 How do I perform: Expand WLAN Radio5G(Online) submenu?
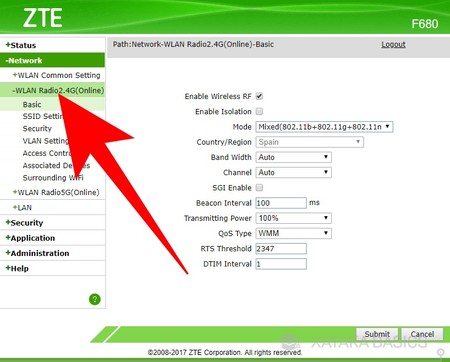point(56,192)
